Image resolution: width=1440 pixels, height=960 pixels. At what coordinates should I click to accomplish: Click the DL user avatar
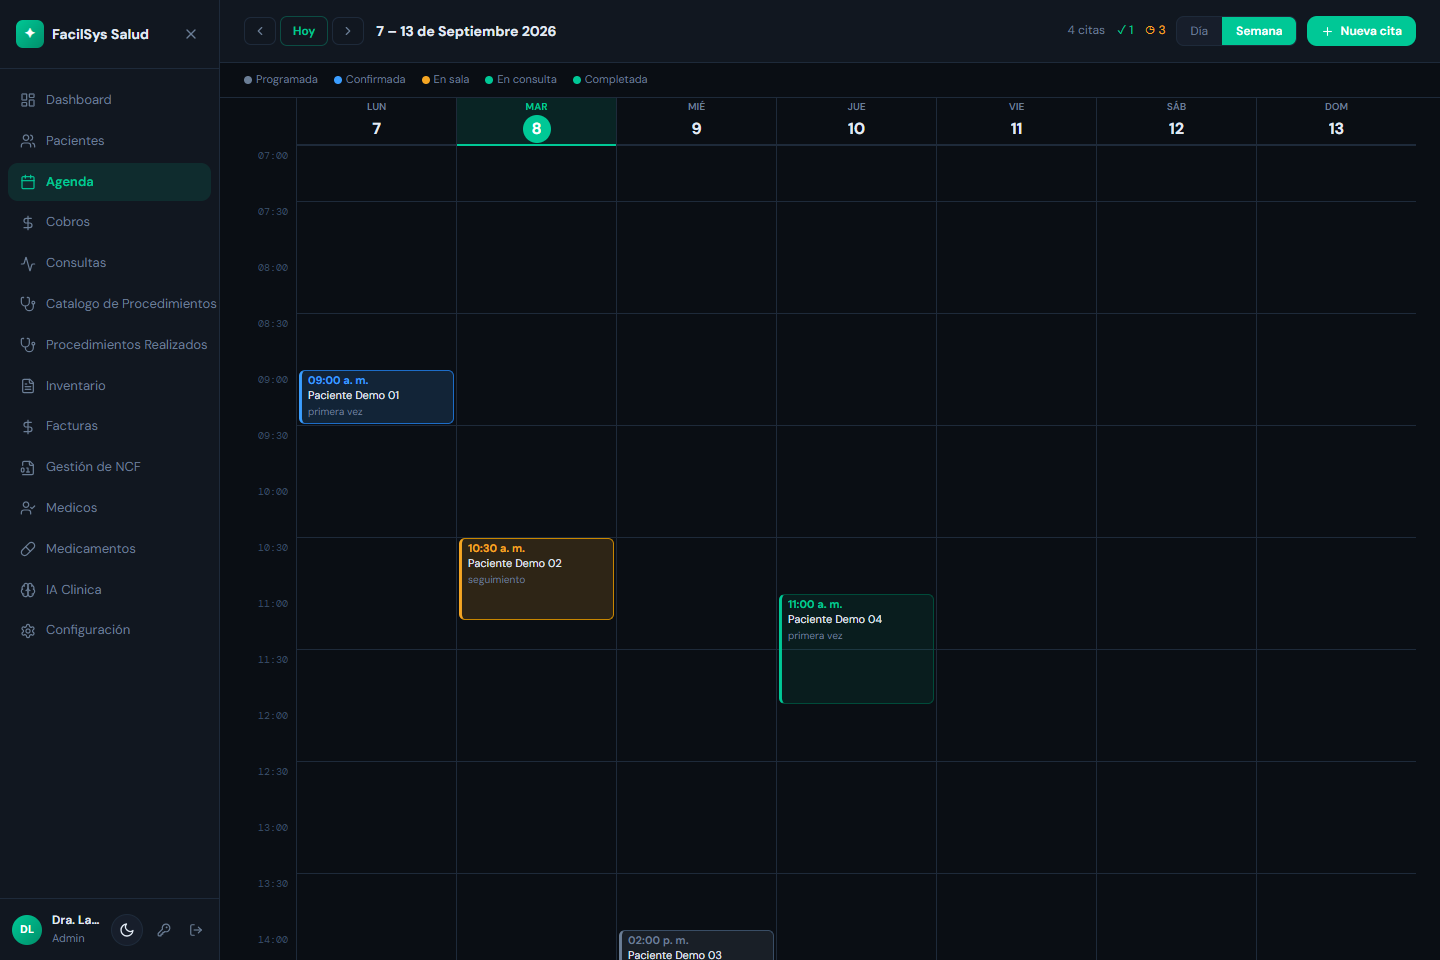(x=27, y=929)
